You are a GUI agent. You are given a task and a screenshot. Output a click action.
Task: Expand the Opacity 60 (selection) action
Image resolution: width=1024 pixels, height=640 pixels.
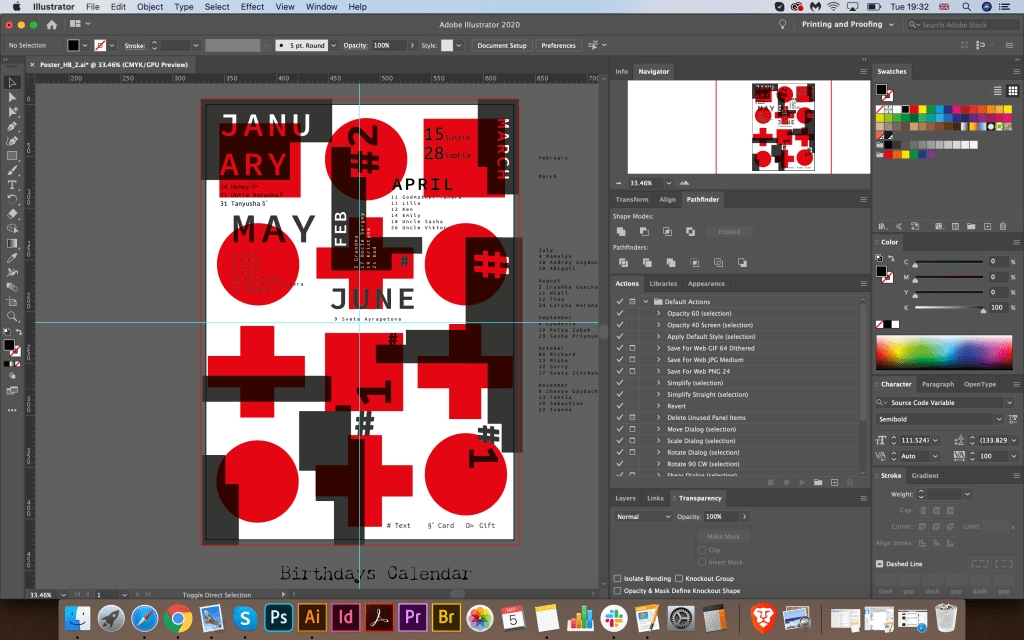658,313
